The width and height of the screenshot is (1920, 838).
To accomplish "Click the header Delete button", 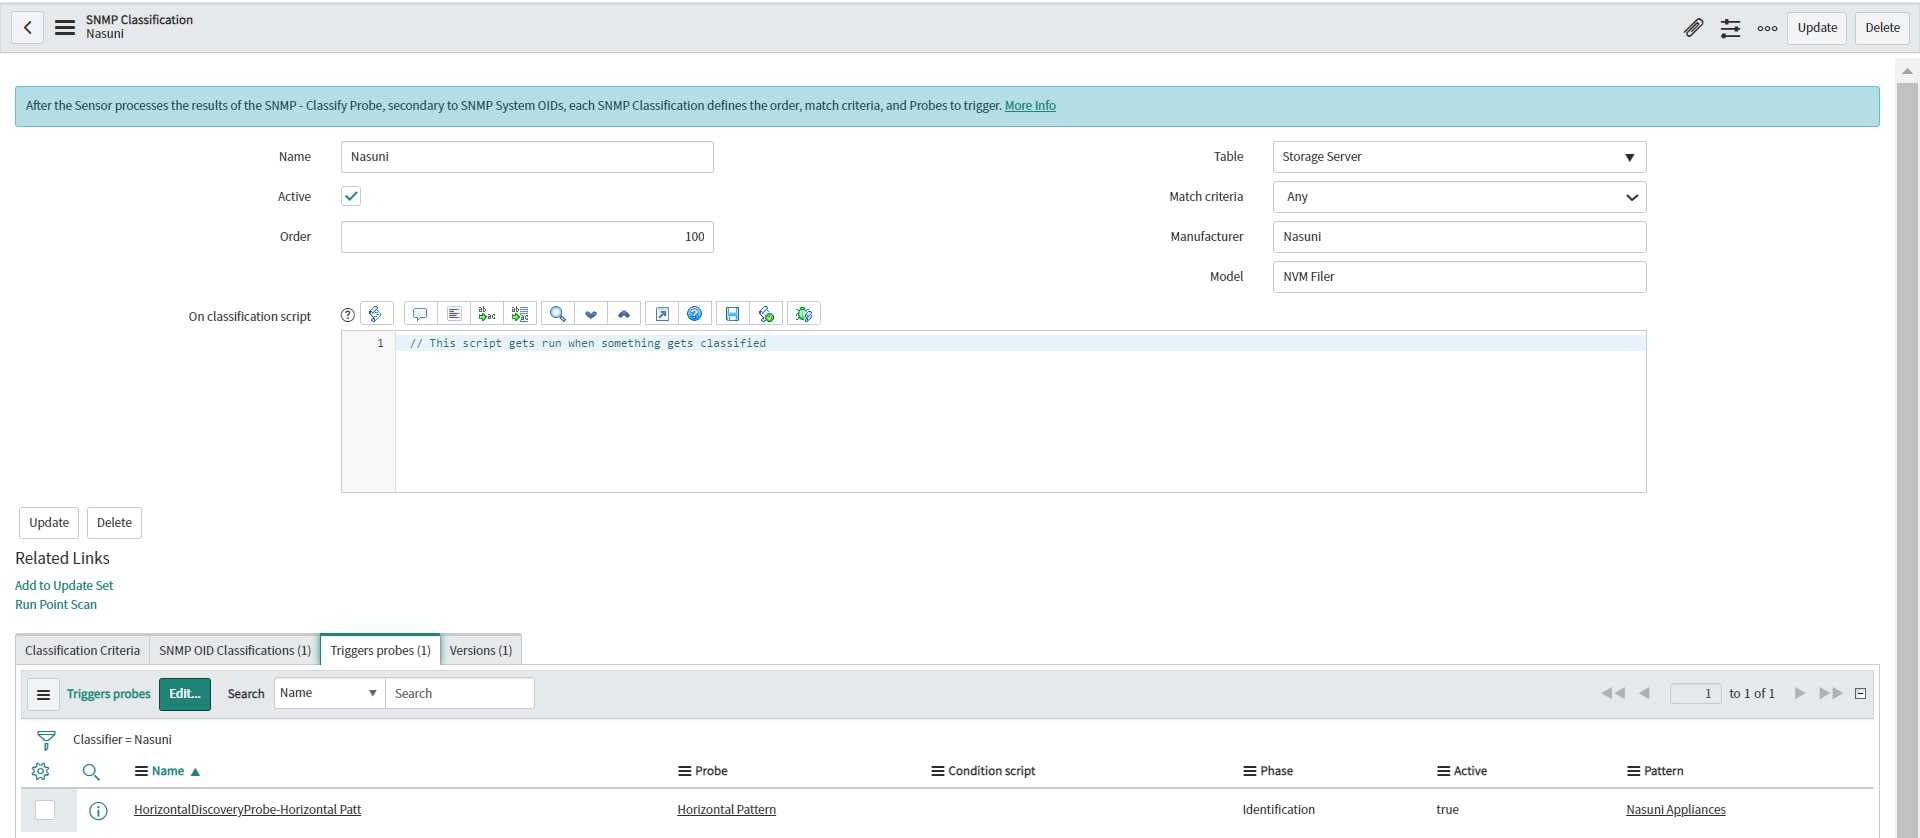I will 1882,28.
